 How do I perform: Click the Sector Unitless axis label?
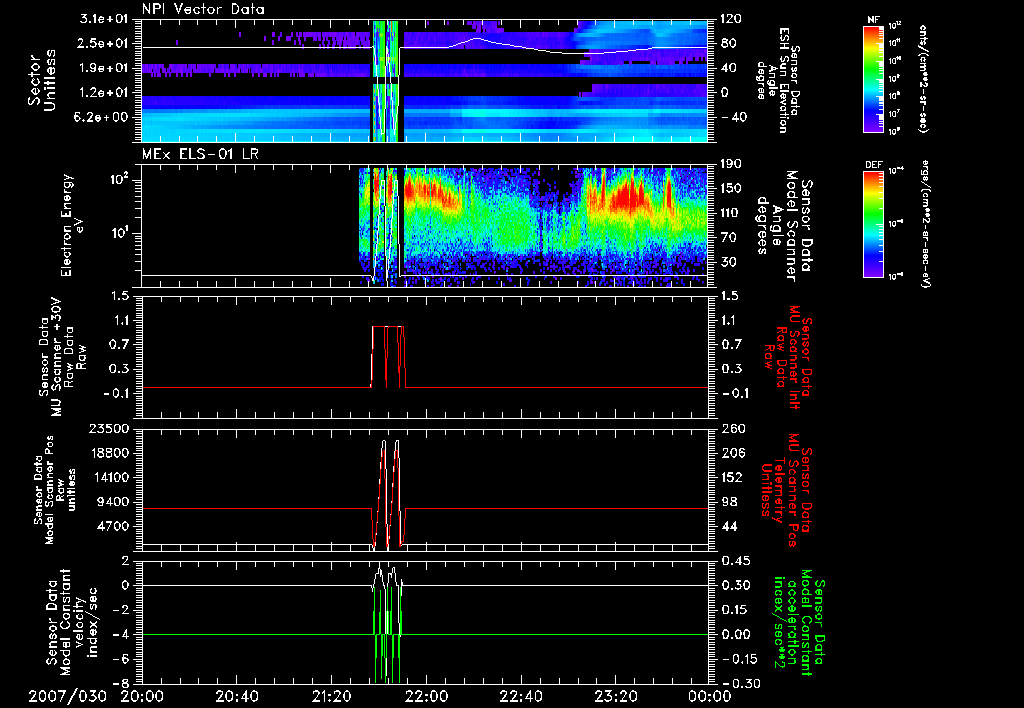pyautogui.click(x=43, y=80)
